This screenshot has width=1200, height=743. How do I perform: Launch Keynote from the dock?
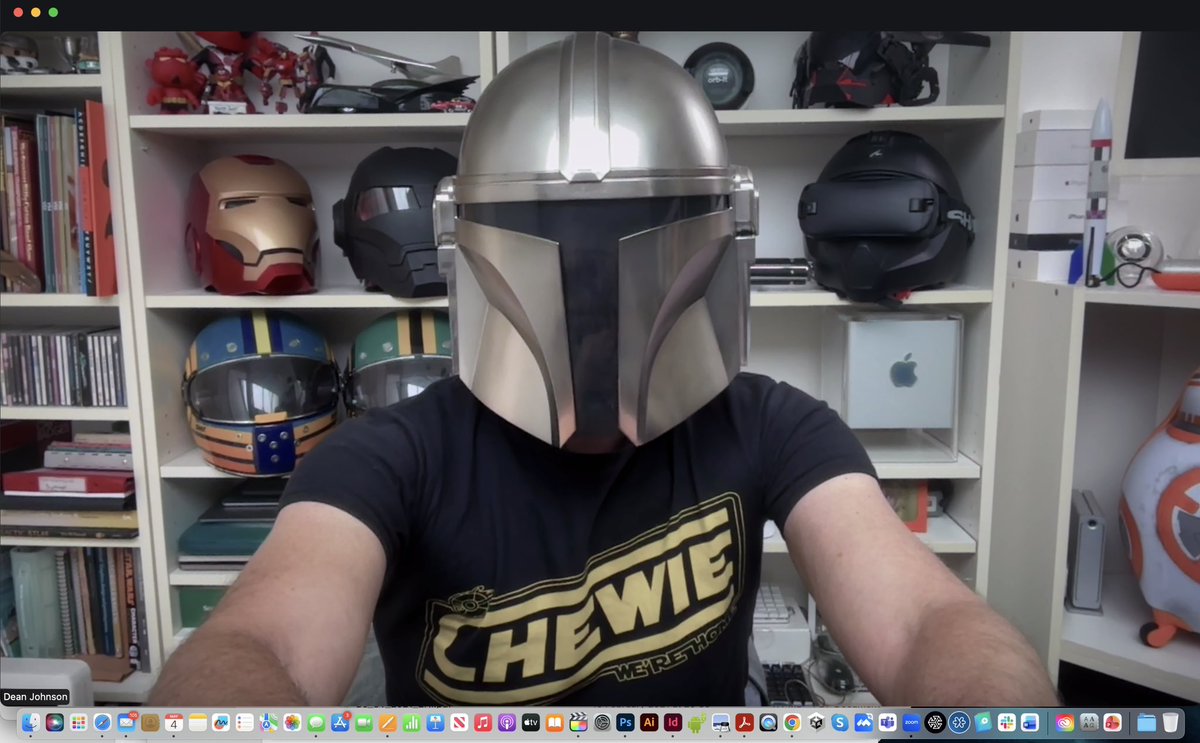tap(435, 722)
